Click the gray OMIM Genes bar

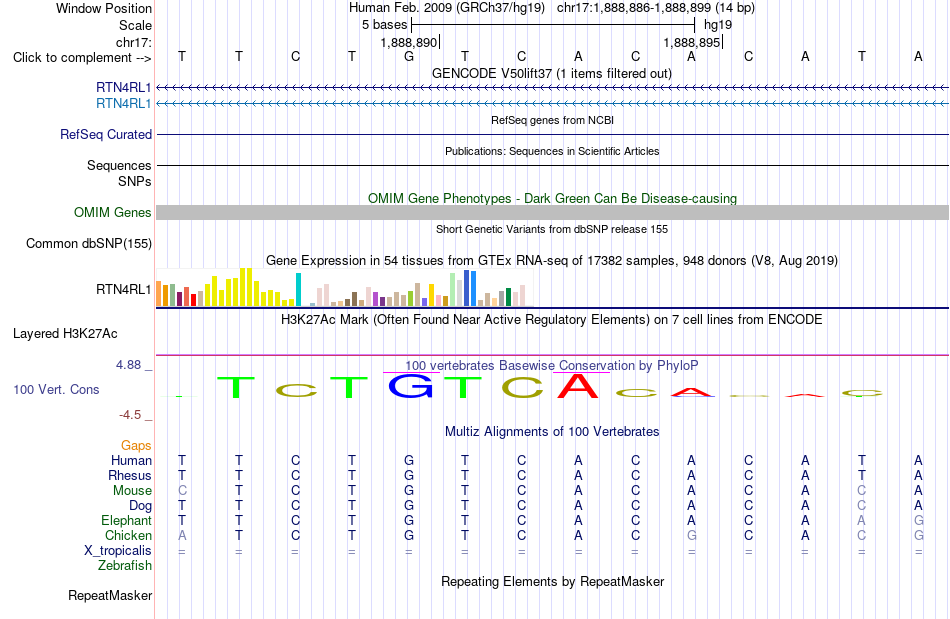552,213
